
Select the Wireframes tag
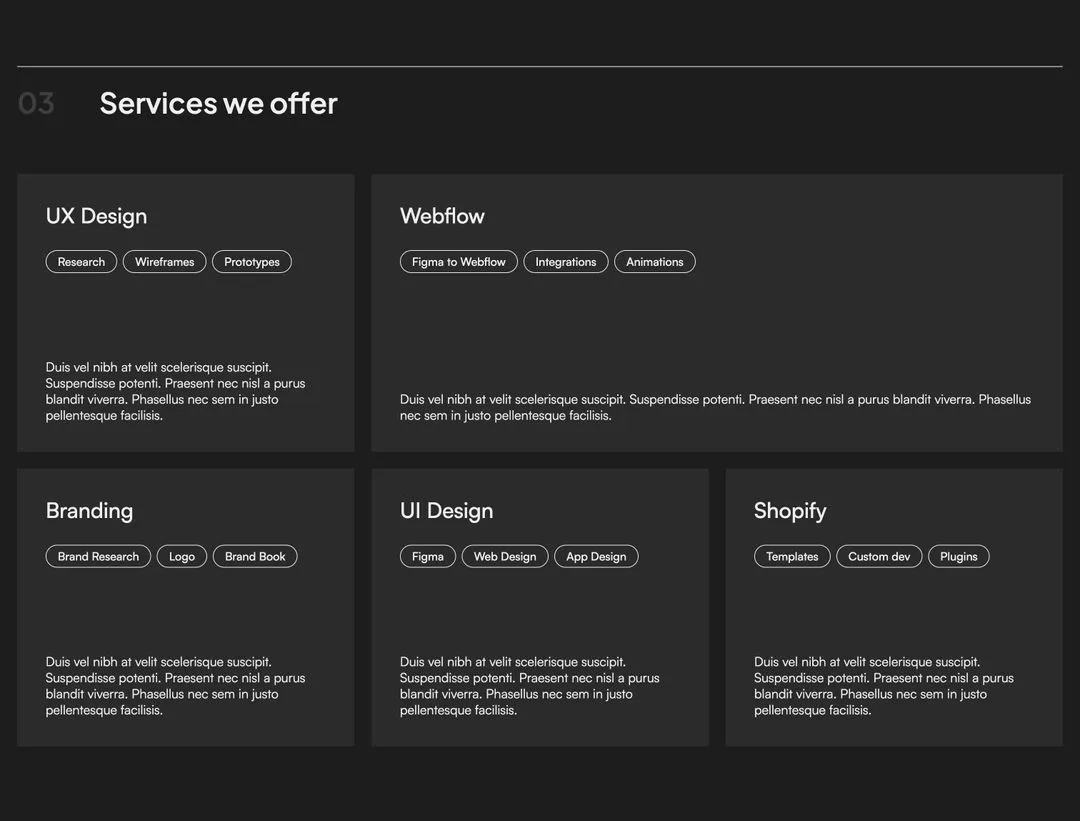(x=165, y=262)
